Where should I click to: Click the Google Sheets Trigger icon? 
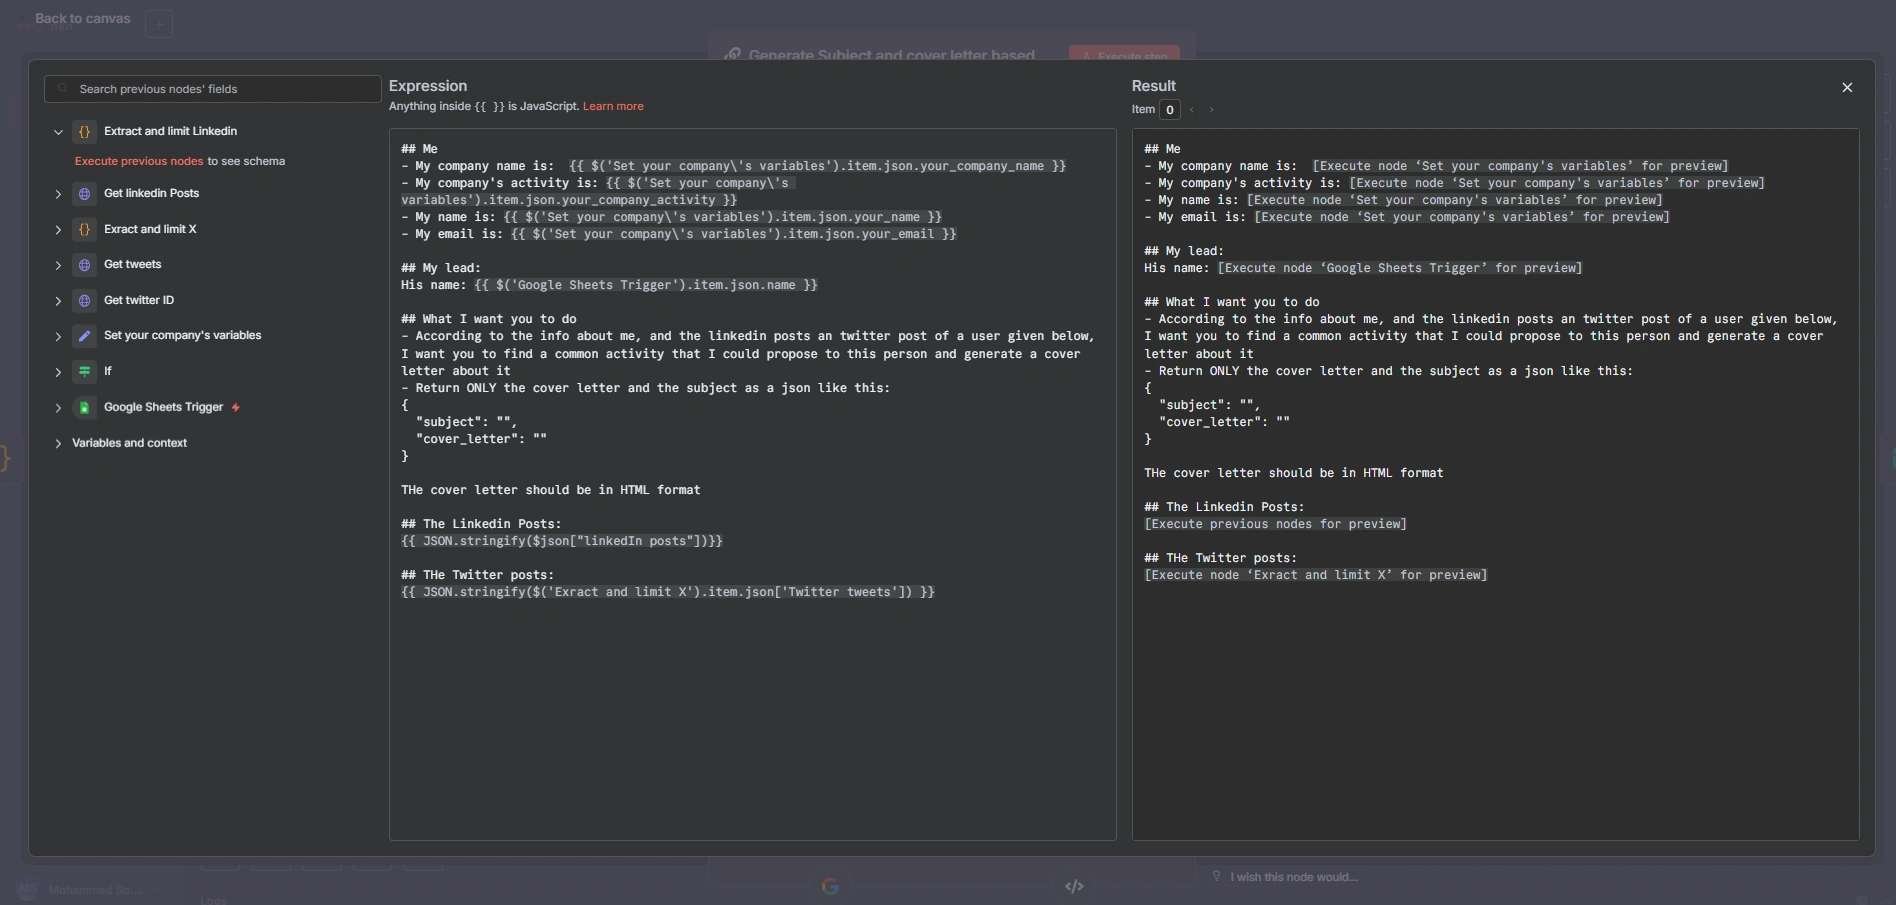coord(85,408)
